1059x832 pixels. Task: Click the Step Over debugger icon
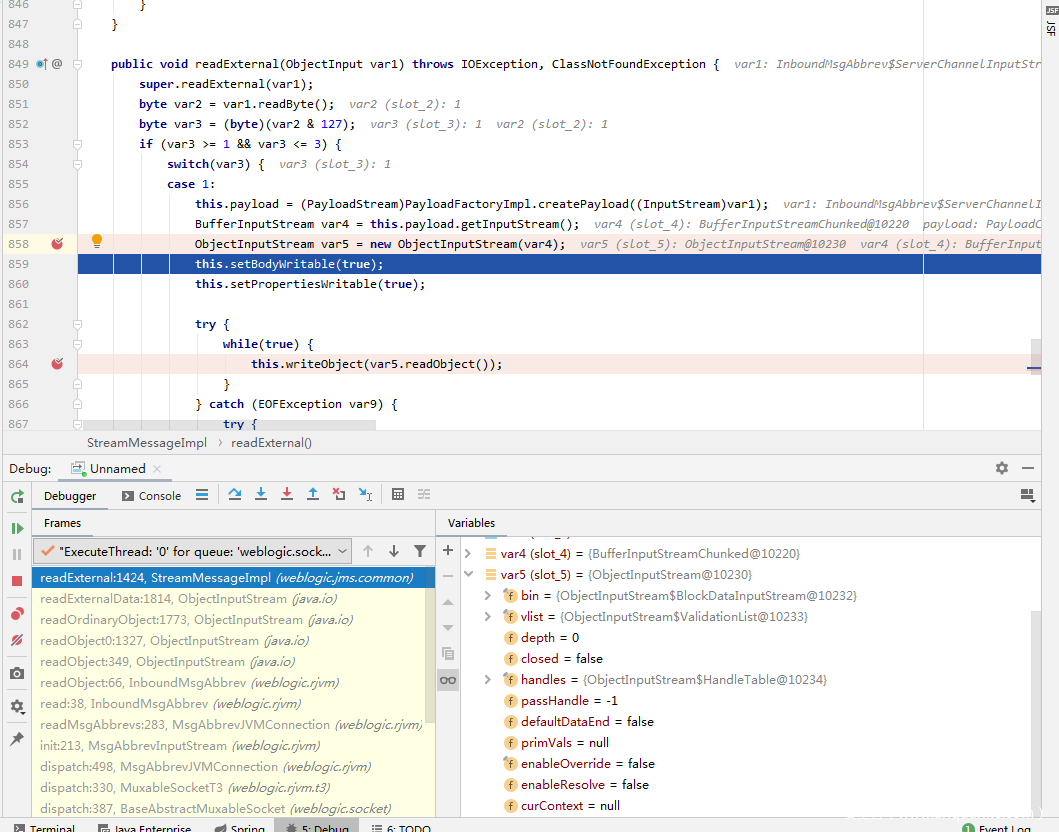[x=235, y=495]
